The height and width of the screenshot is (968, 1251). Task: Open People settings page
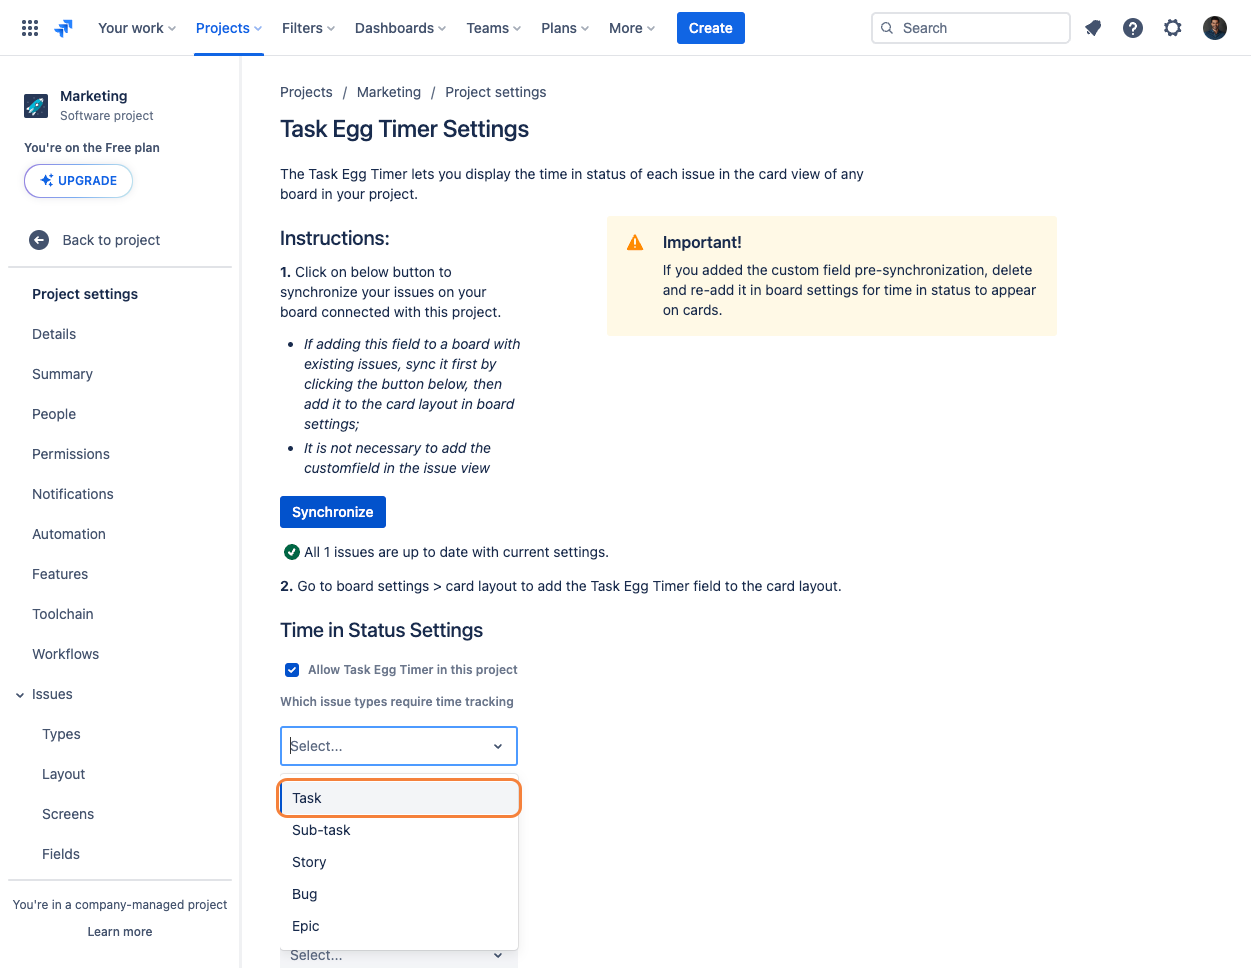click(54, 414)
